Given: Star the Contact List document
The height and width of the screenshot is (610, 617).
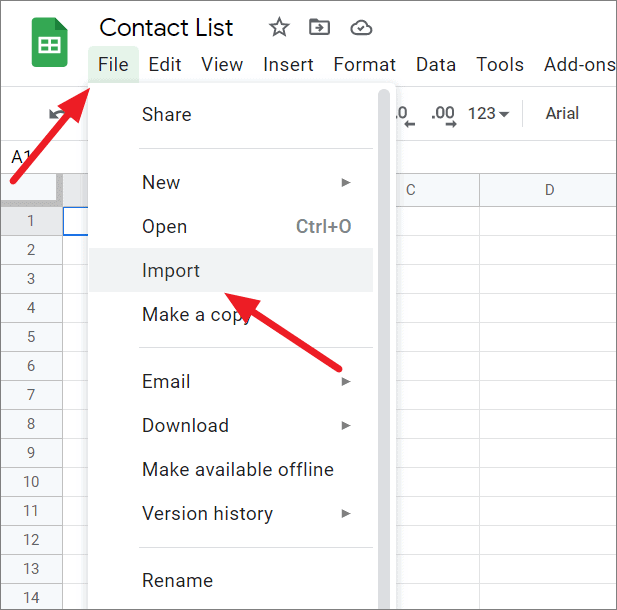Looking at the screenshot, I should point(279,27).
